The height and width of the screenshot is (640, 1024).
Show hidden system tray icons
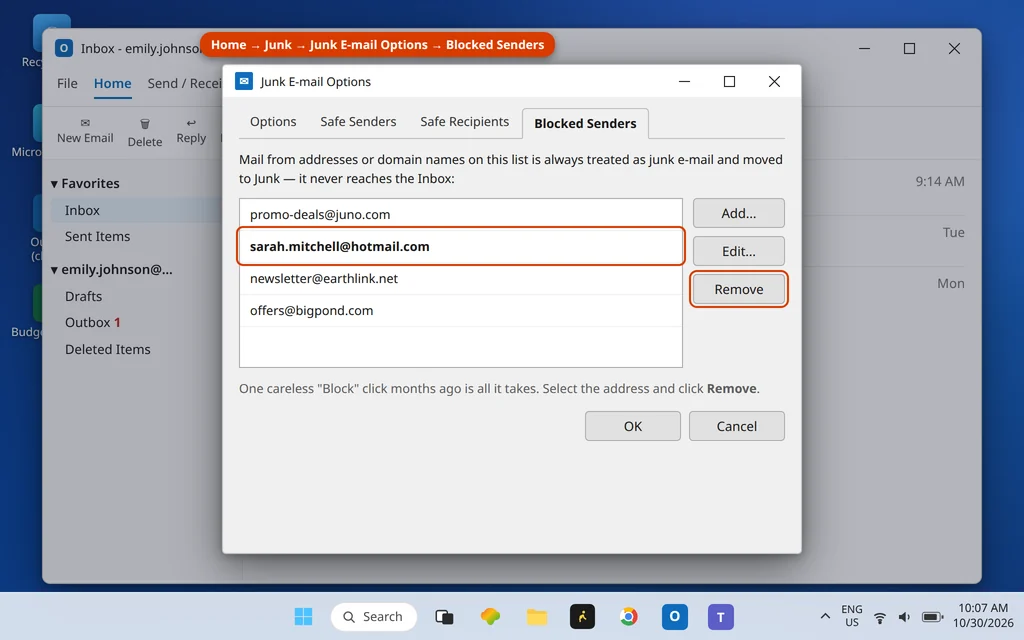(x=825, y=616)
